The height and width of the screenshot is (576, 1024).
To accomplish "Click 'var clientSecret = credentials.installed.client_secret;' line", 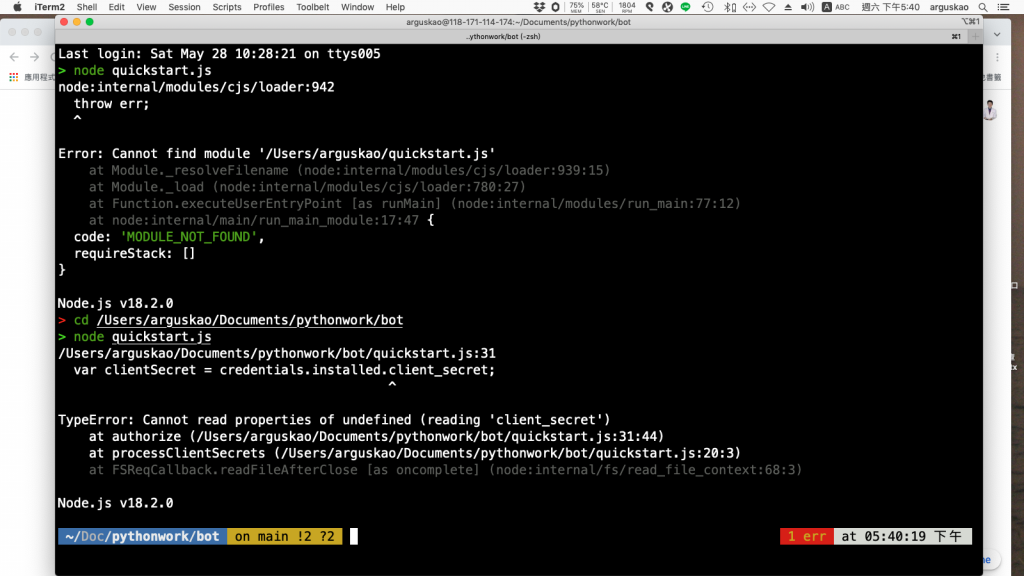I will pyautogui.click(x=284, y=370).
